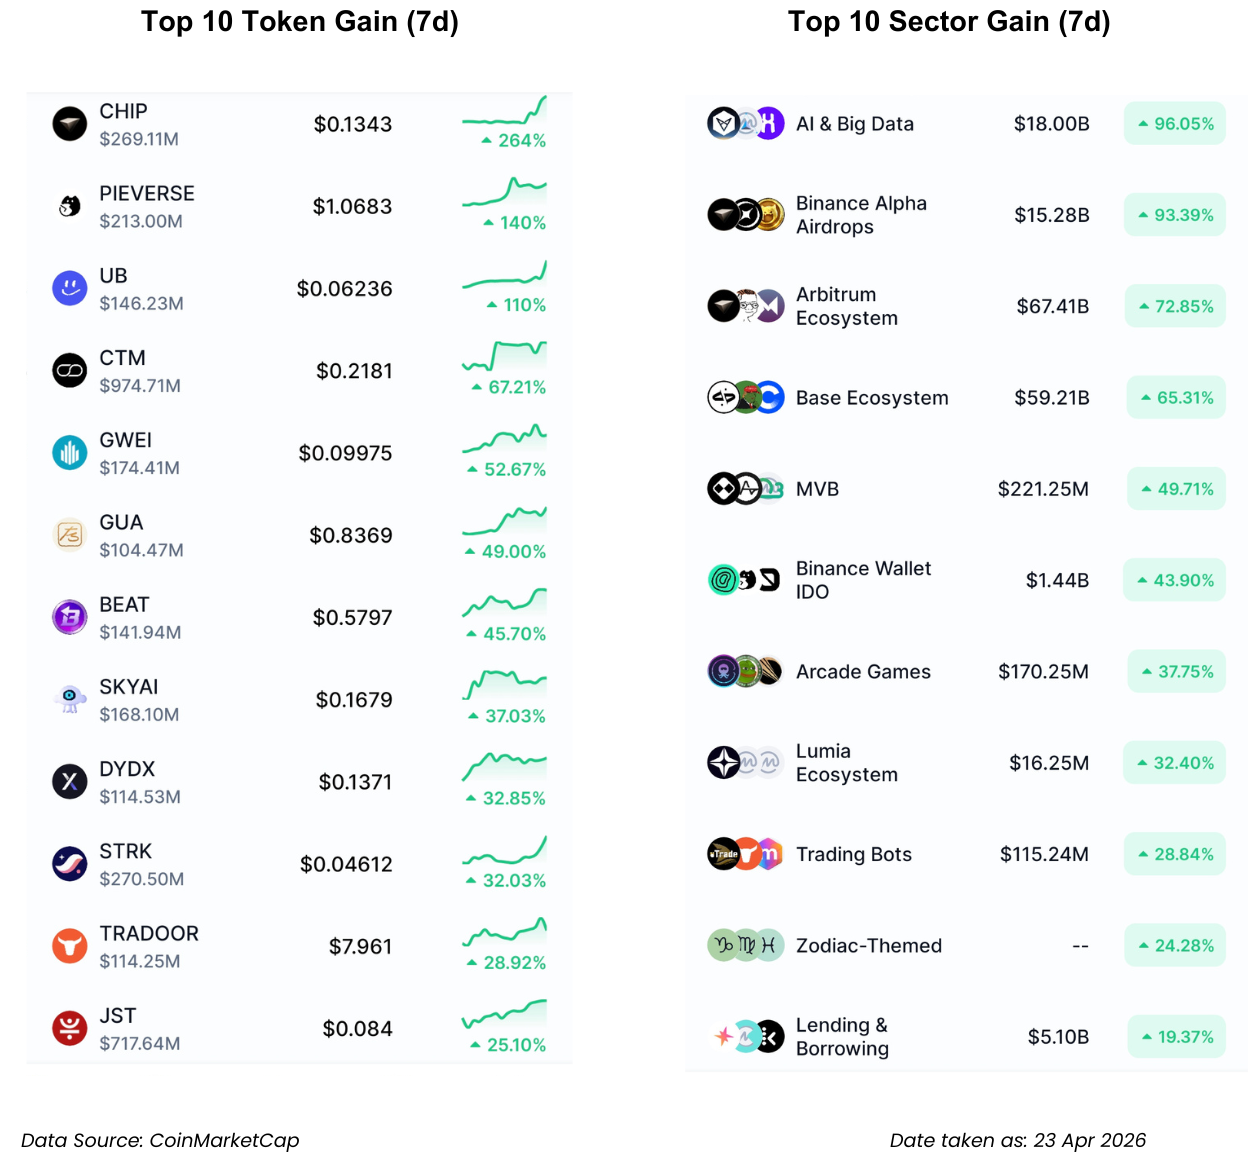The image size is (1248, 1160).
Task: Click the CHIP token icon
Action: 70,124
